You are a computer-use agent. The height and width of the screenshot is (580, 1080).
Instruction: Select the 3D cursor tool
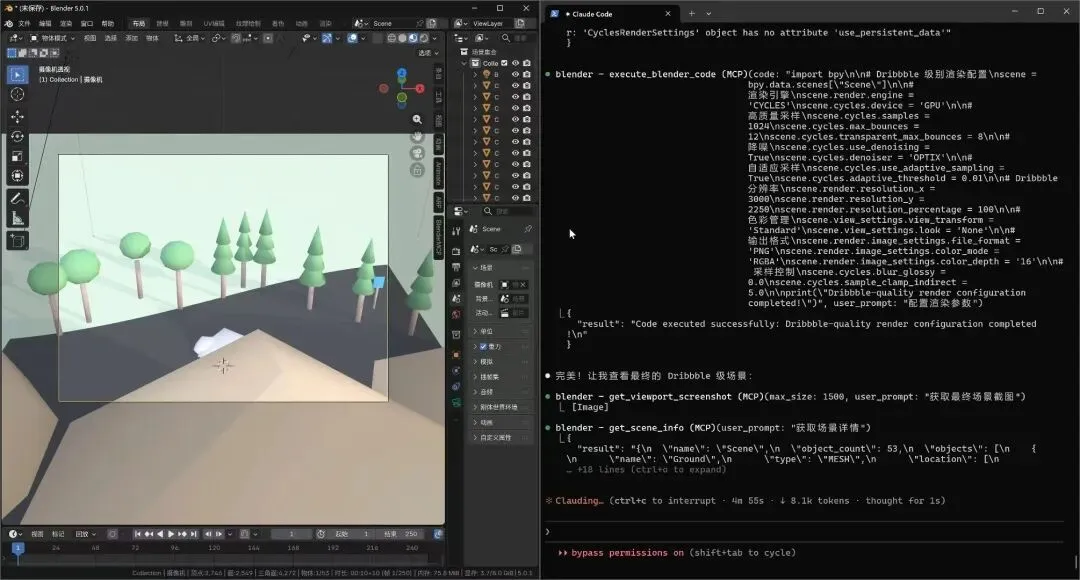pos(18,94)
